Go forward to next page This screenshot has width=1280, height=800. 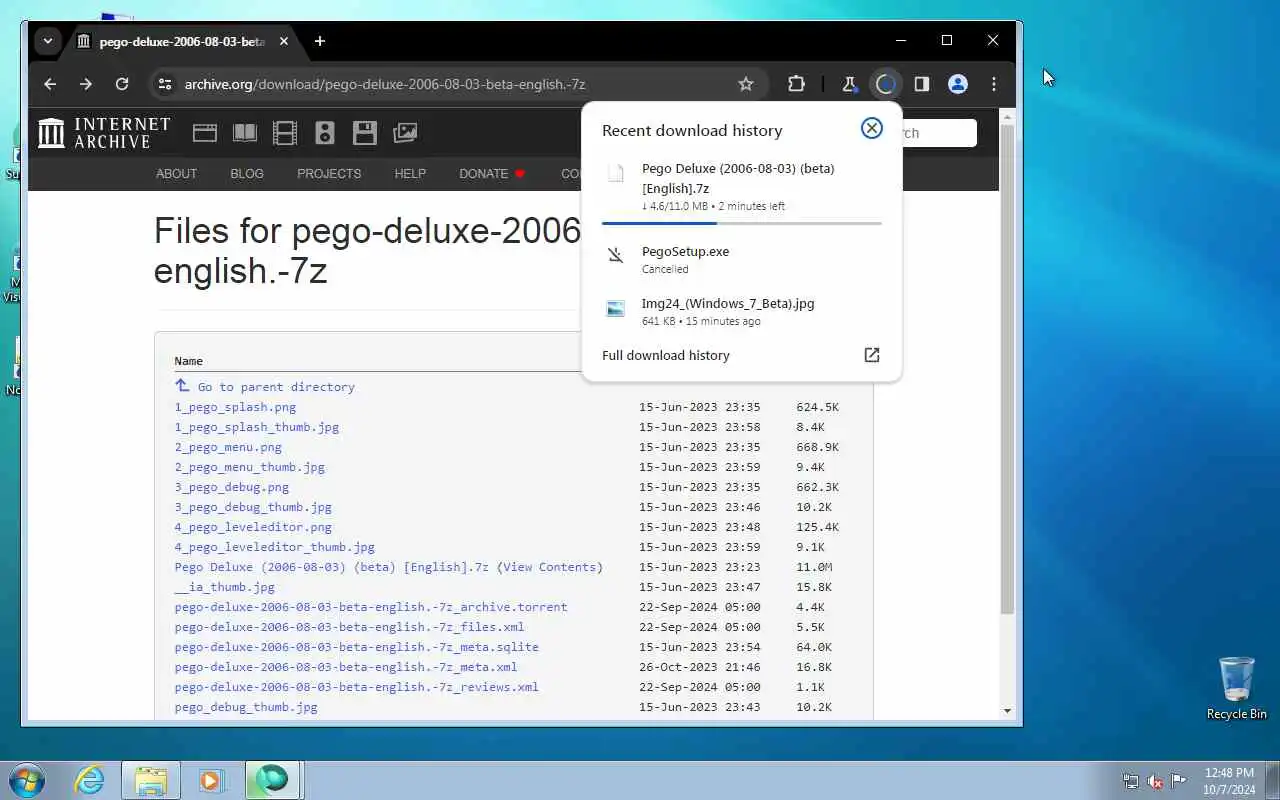tap(86, 84)
